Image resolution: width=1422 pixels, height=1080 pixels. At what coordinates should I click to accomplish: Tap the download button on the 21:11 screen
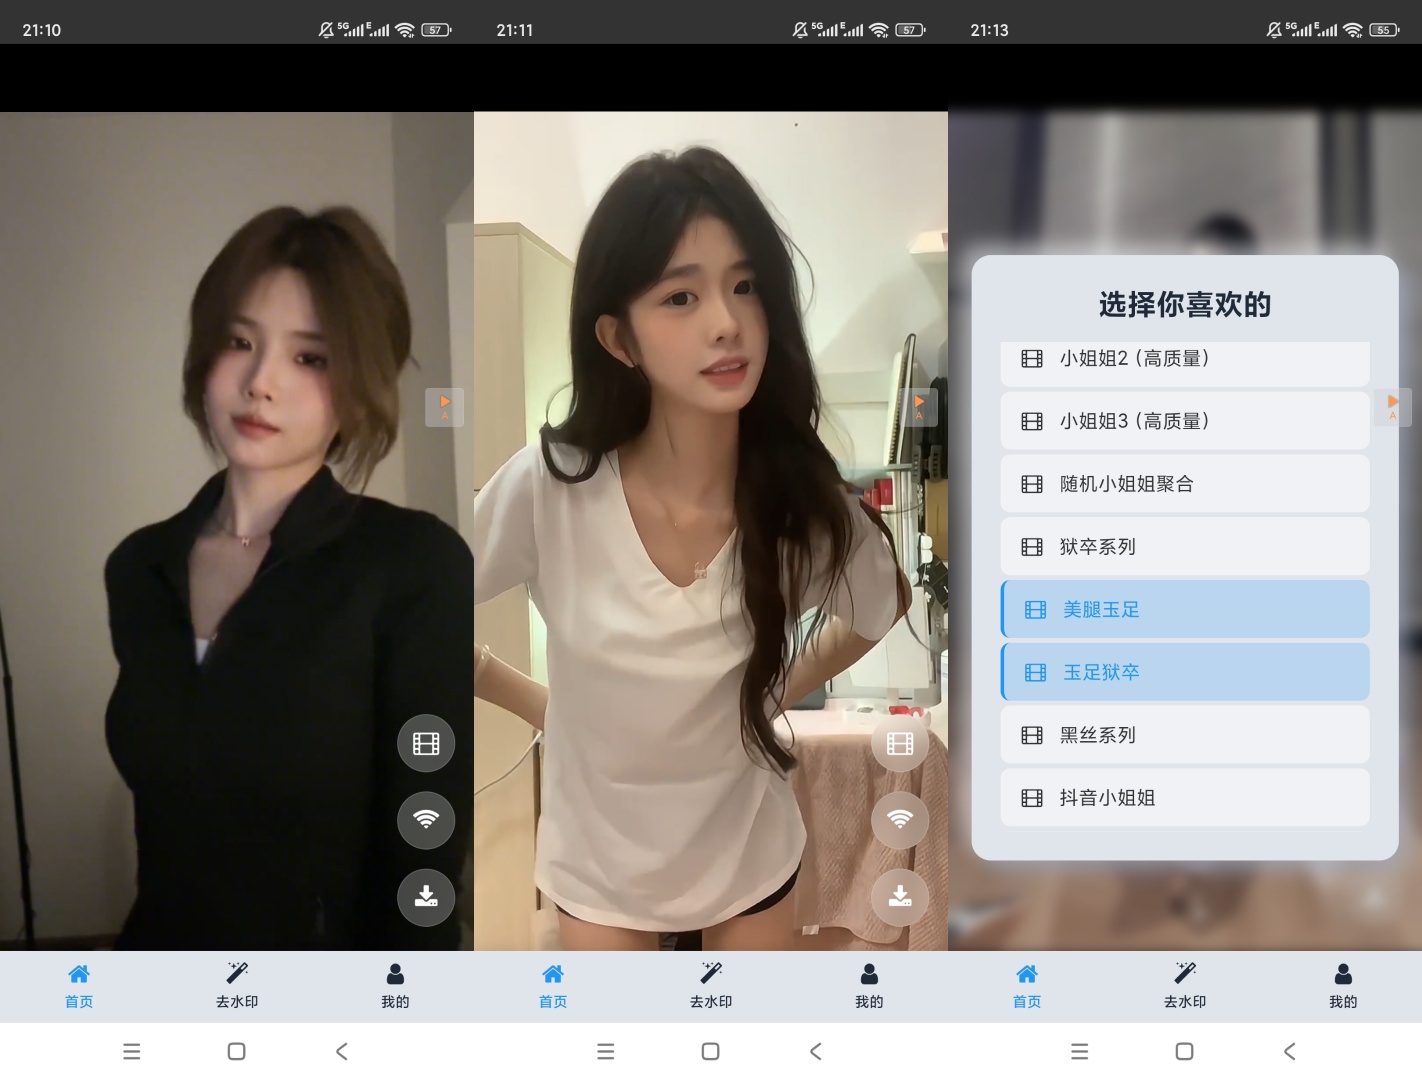pyautogui.click(x=900, y=897)
